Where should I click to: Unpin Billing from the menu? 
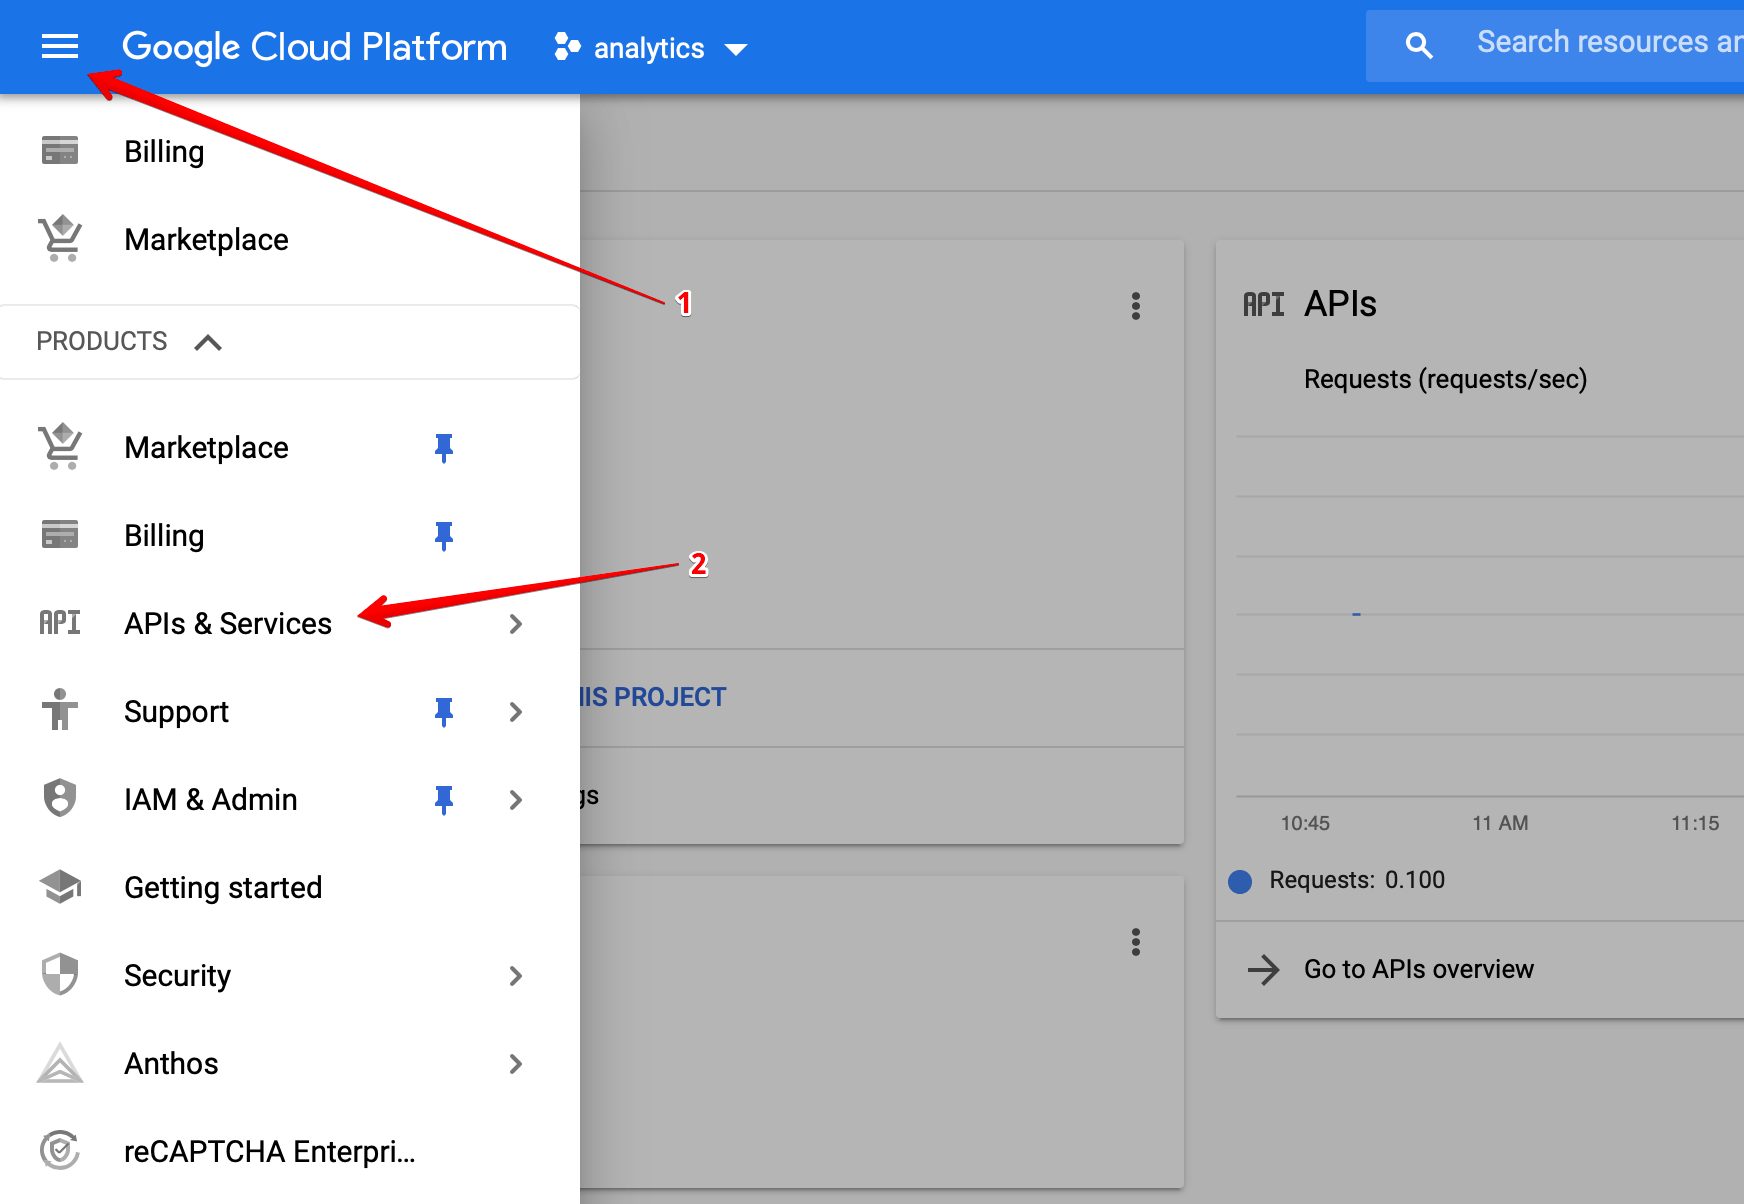[444, 535]
